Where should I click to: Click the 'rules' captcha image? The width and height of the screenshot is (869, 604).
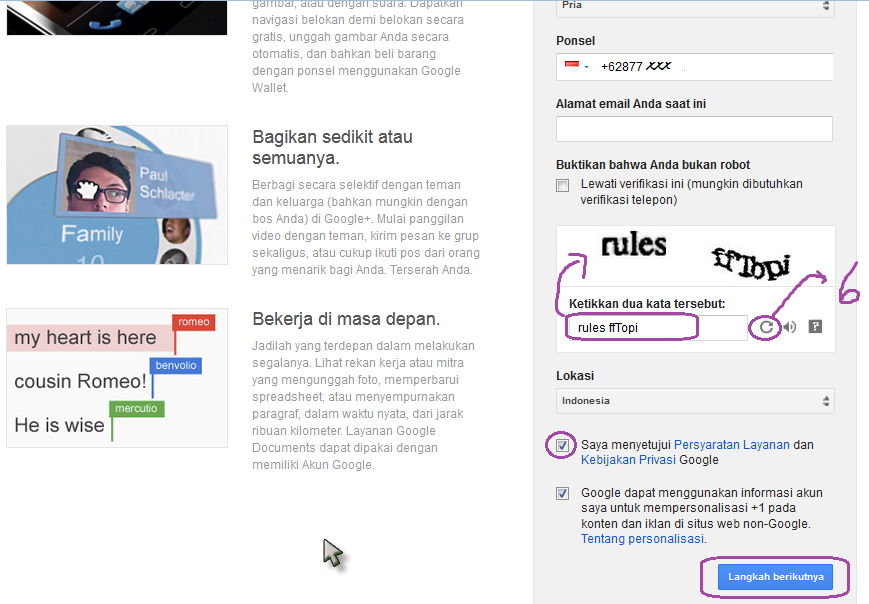click(x=633, y=245)
